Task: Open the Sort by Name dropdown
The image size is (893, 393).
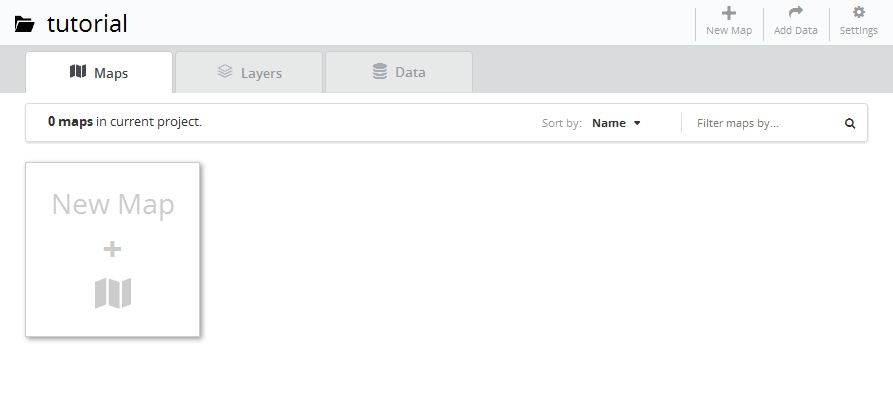Action: tap(616, 123)
